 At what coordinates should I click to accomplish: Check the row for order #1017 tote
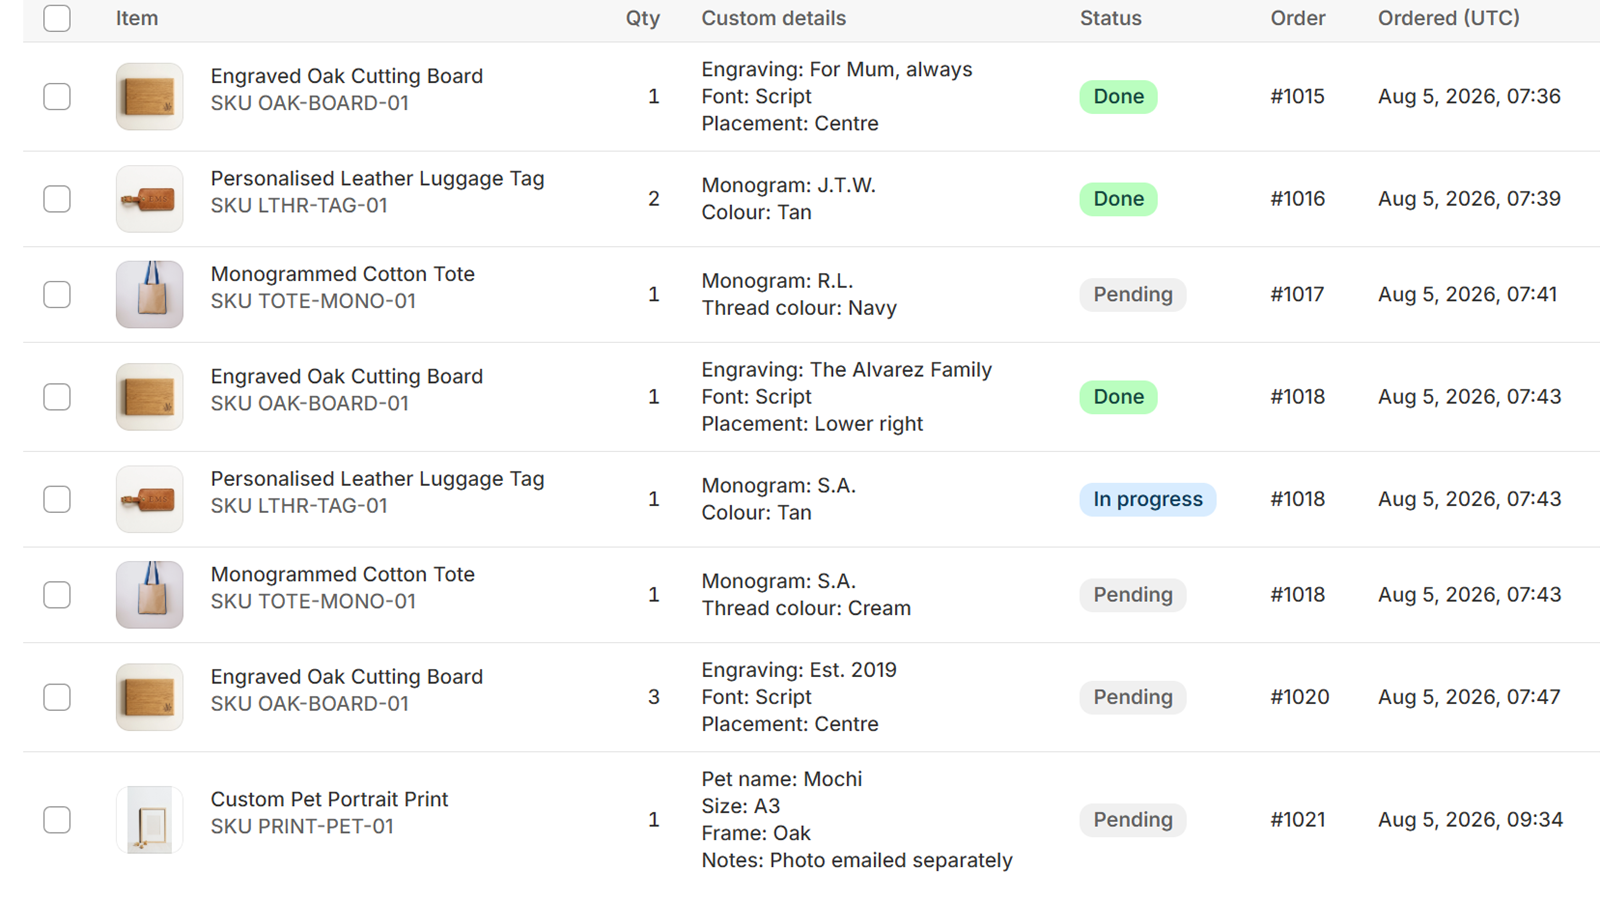click(57, 295)
